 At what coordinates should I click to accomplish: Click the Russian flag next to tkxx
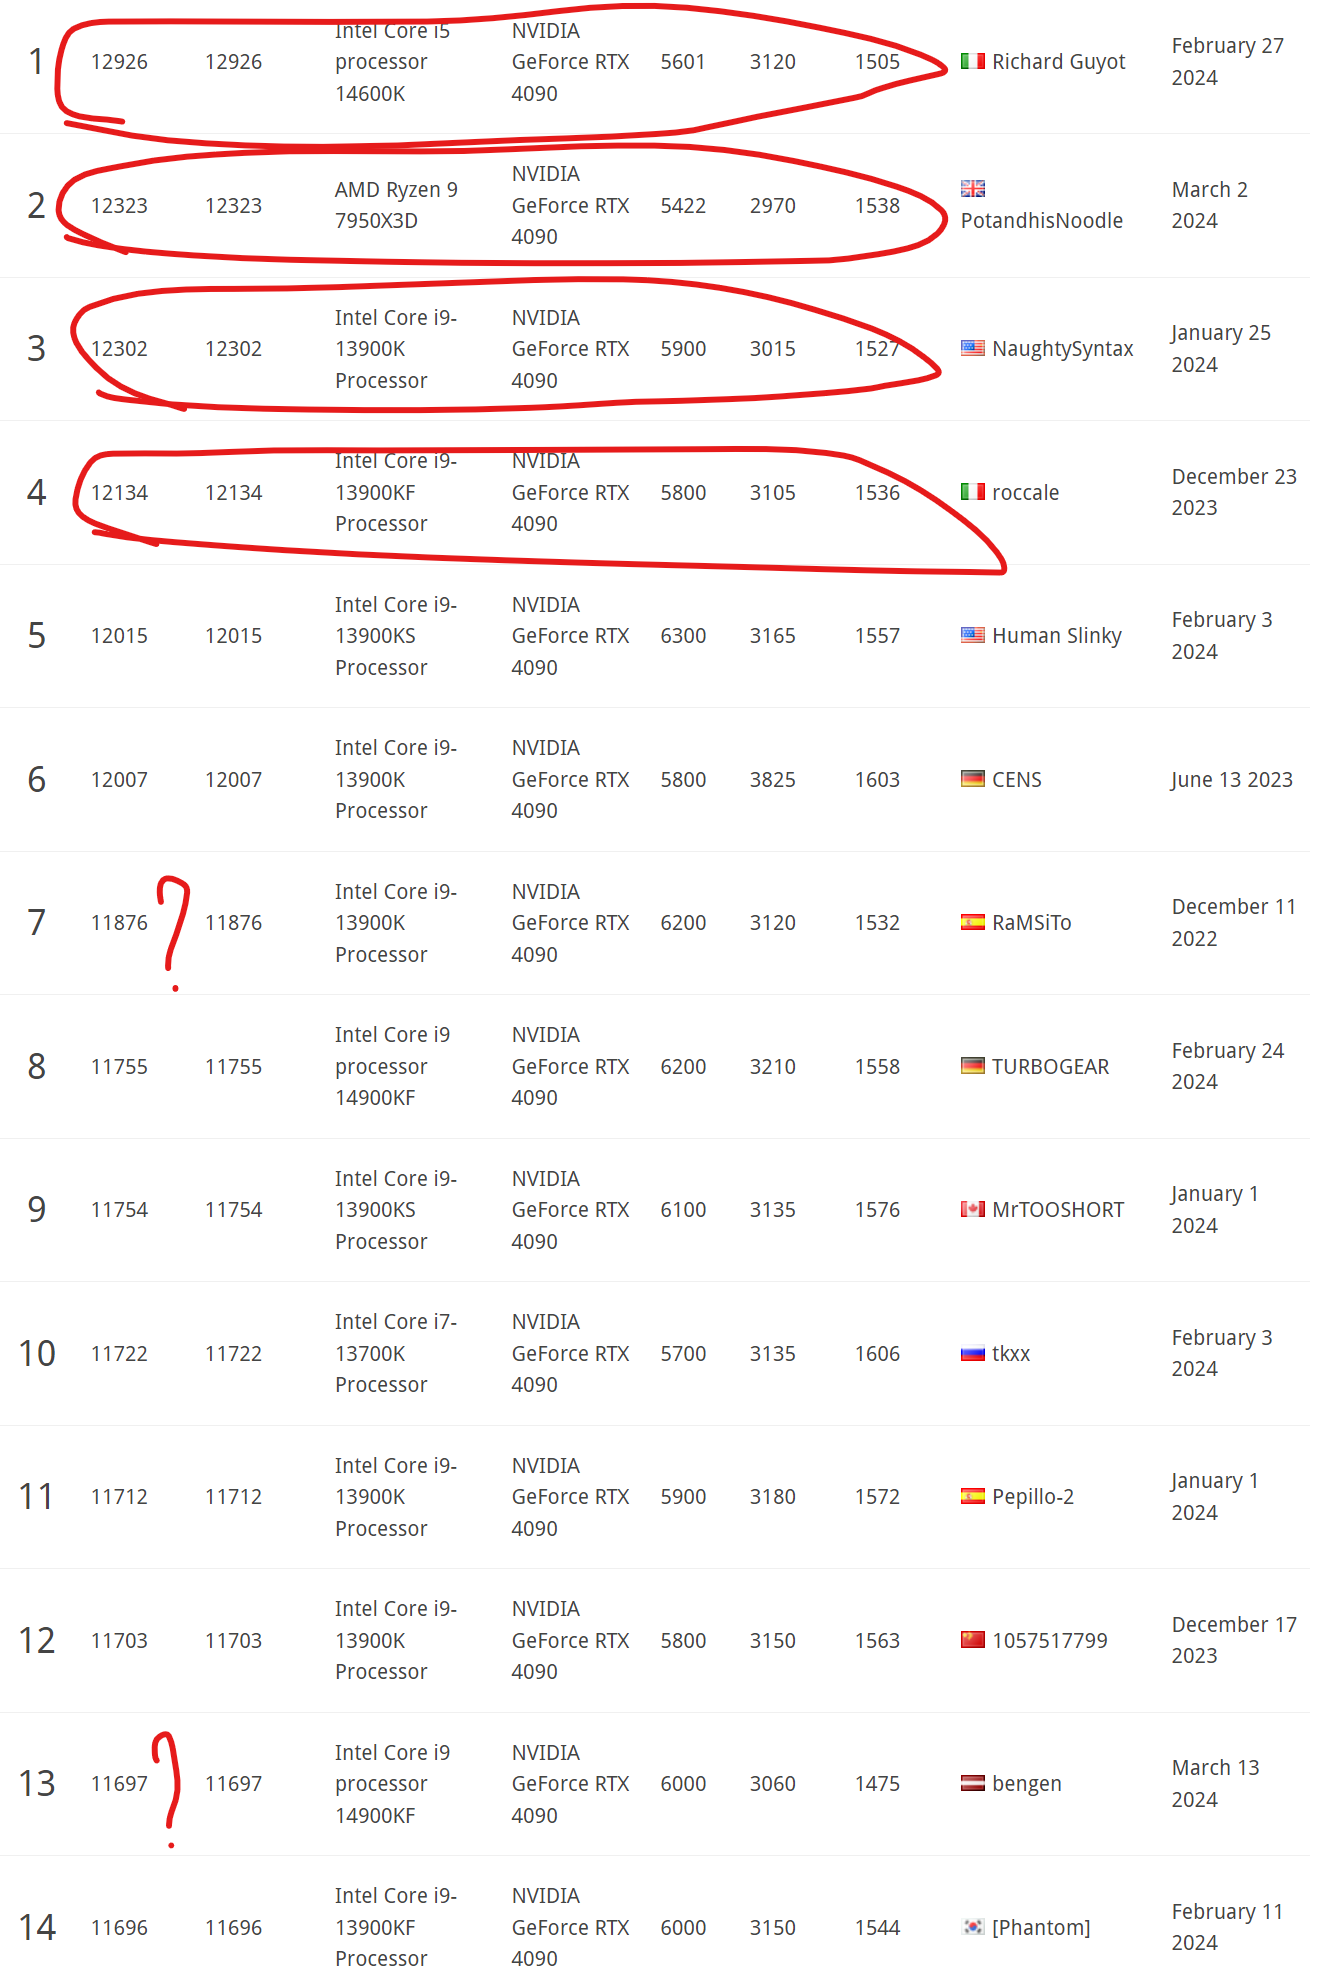coord(972,1353)
